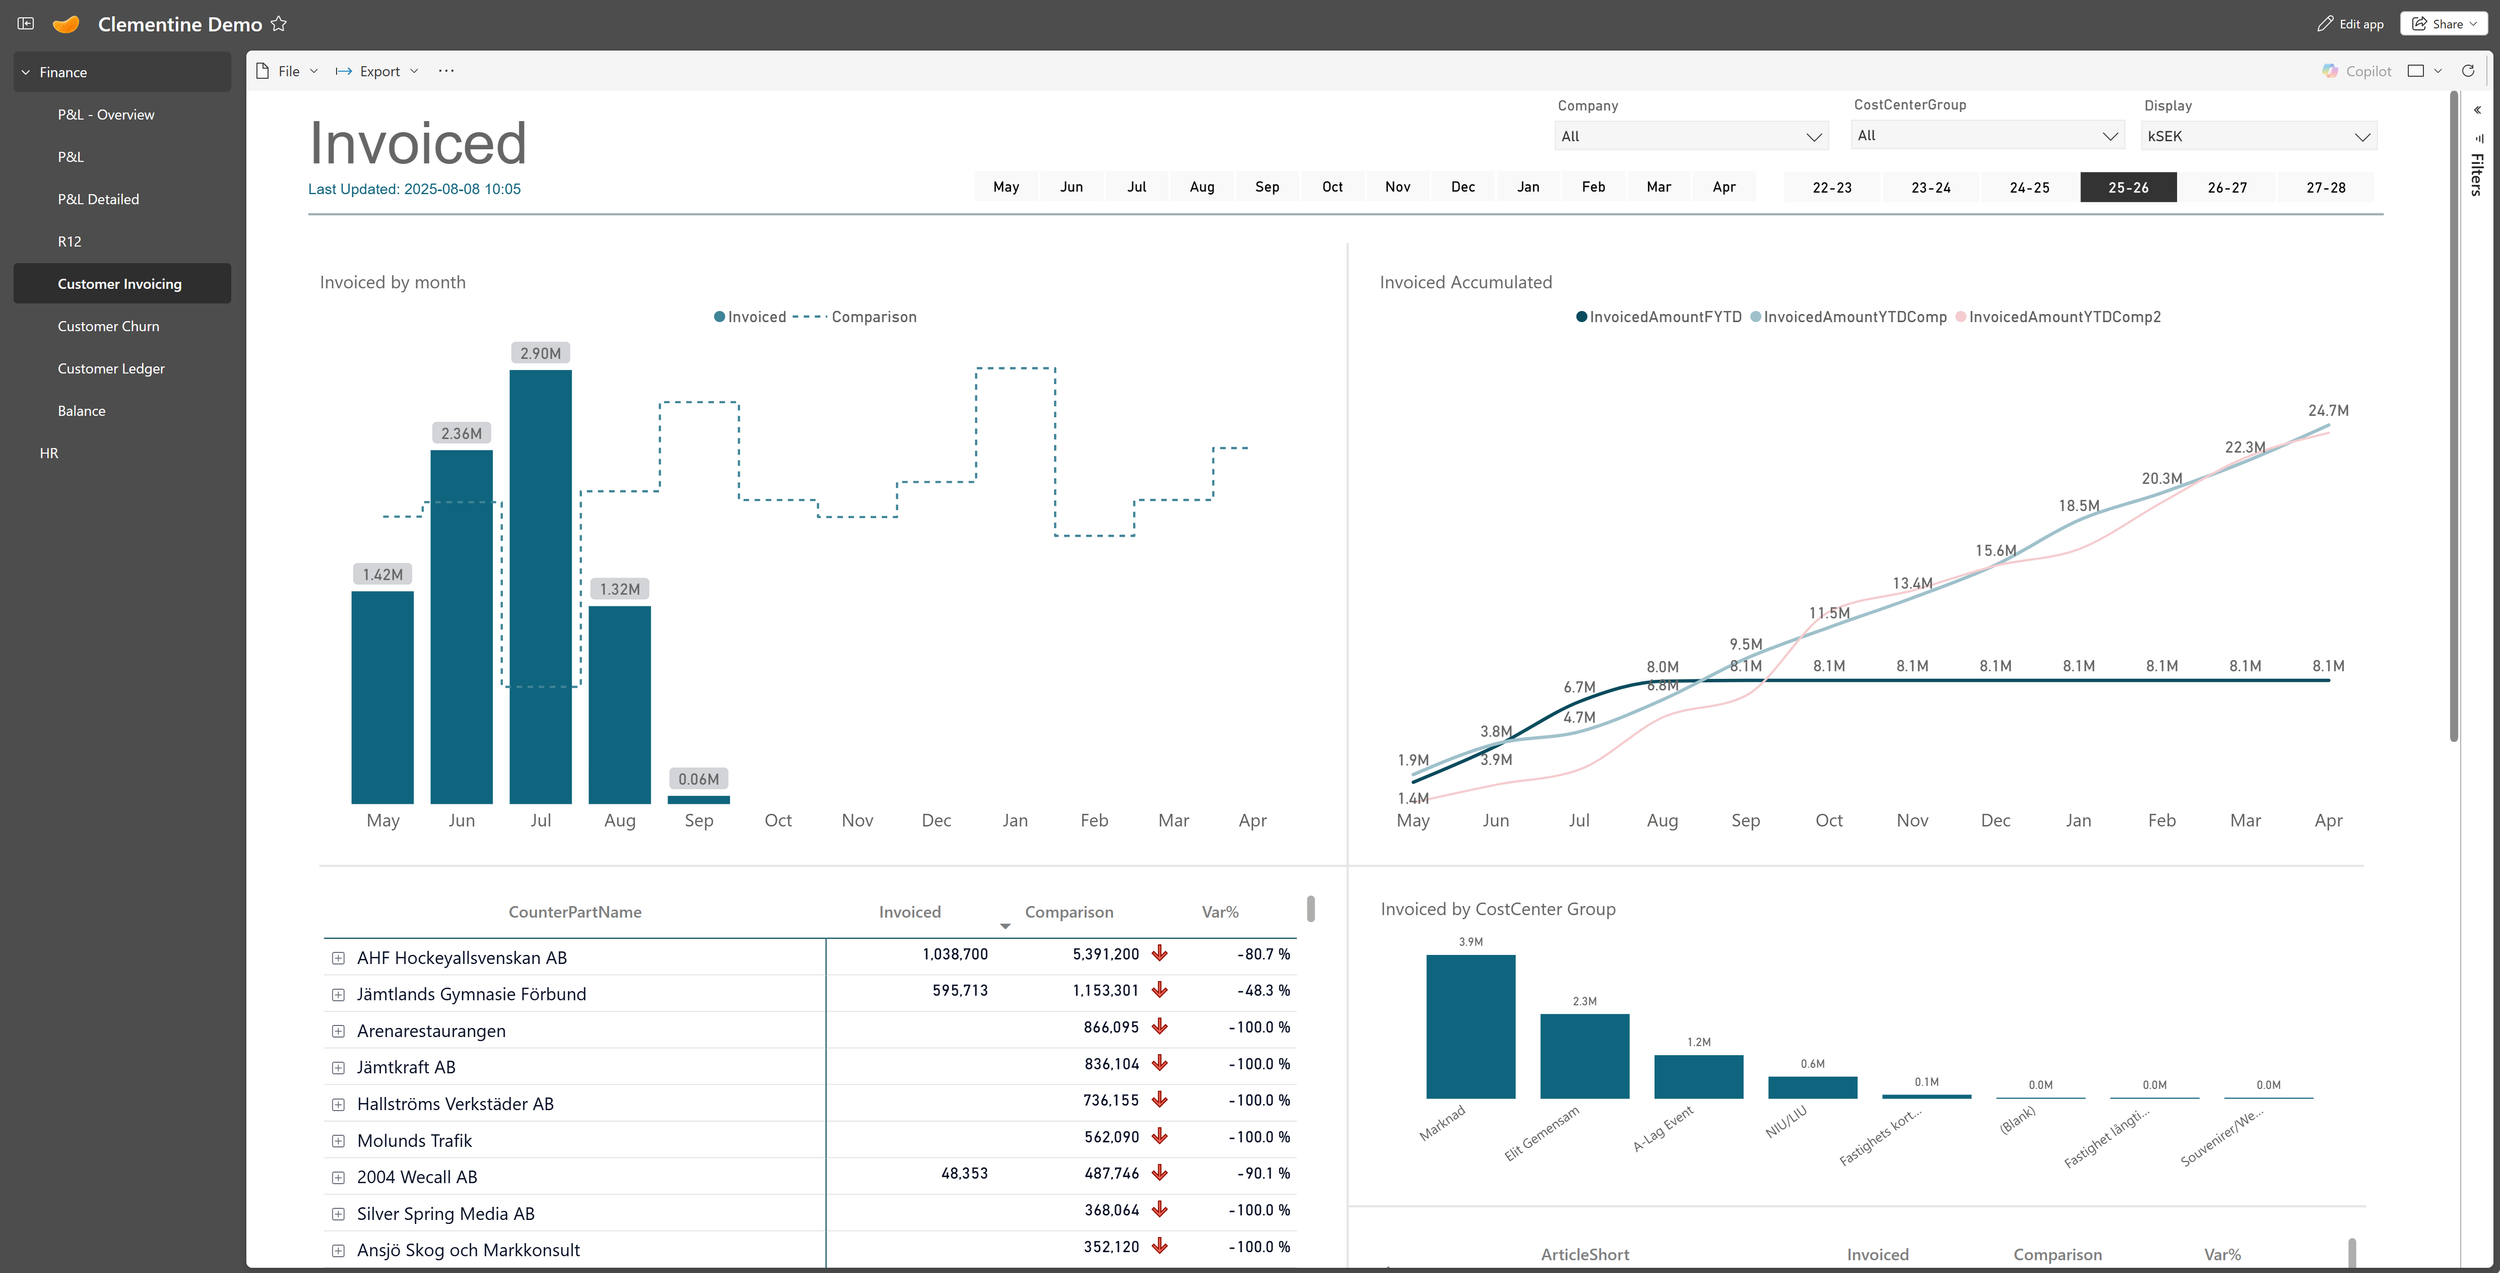Click the InvoicedAmountYTDComp2 pink legend marker

point(1960,317)
